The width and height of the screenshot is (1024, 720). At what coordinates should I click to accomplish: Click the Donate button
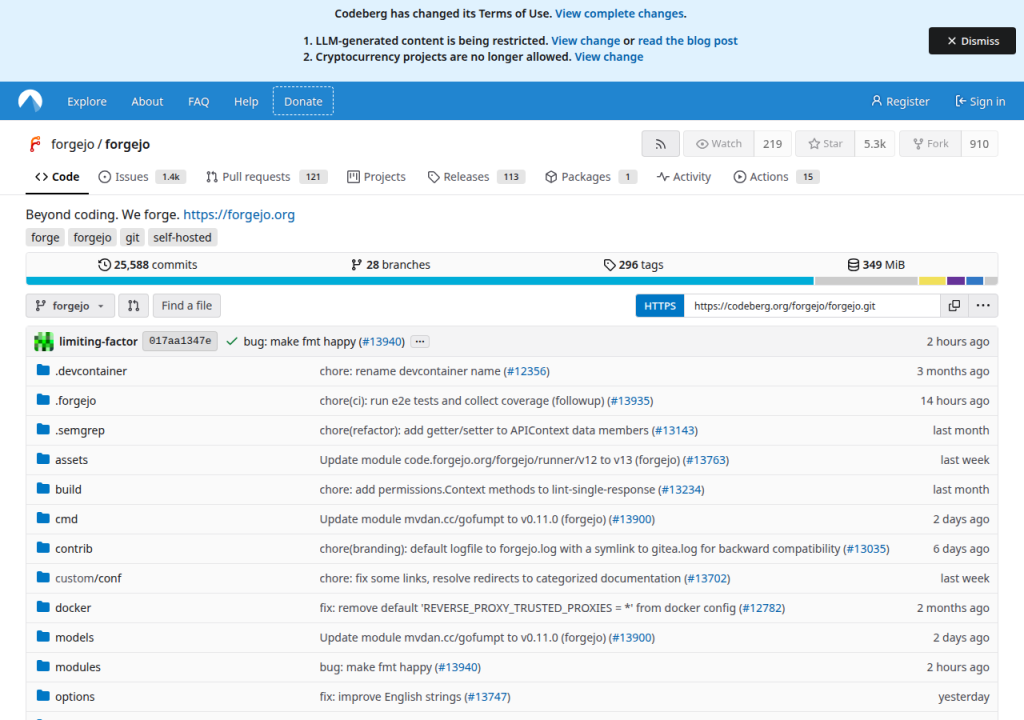(x=303, y=101)
